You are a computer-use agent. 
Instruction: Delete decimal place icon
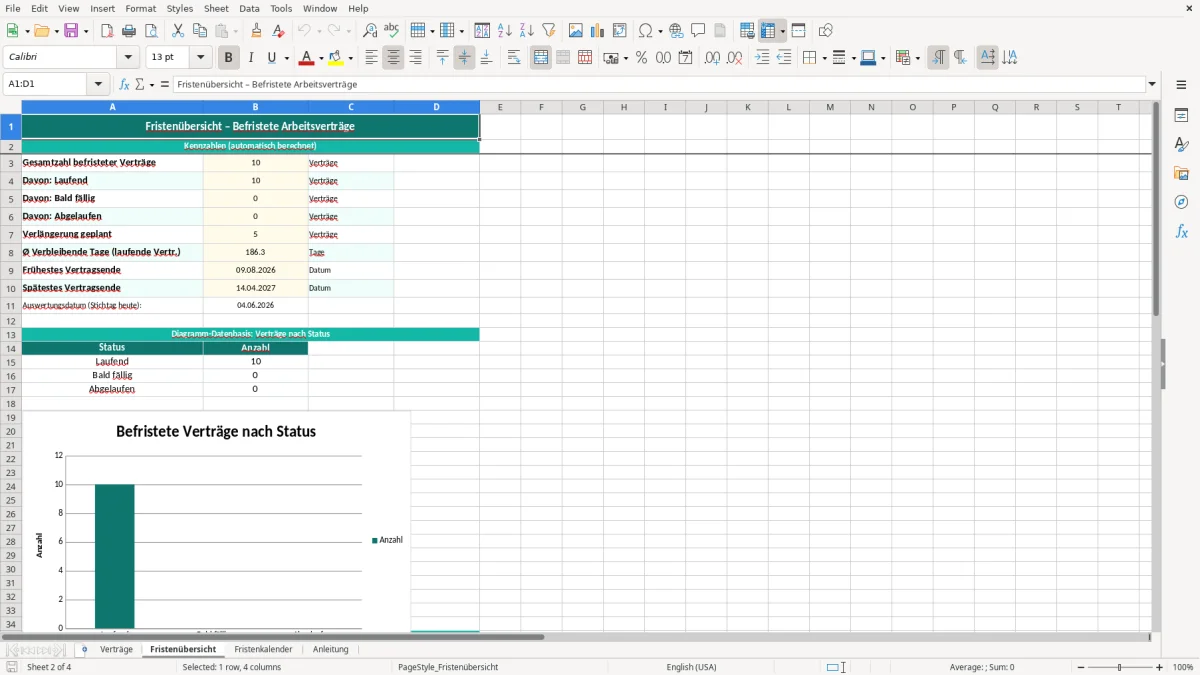click(x=734, y=58)
